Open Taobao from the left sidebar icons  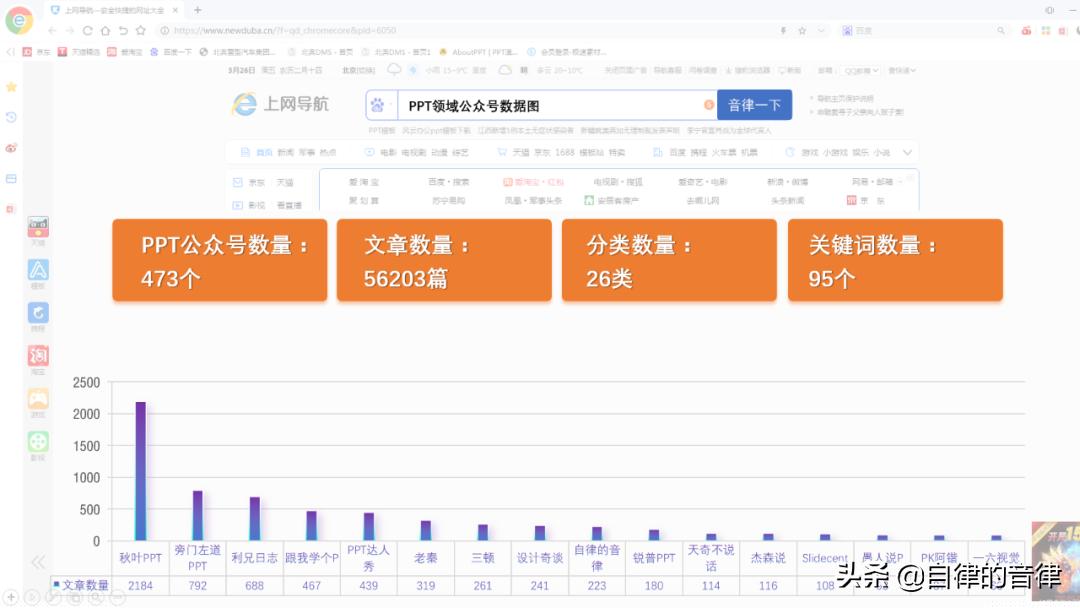[x=37, y=355]
